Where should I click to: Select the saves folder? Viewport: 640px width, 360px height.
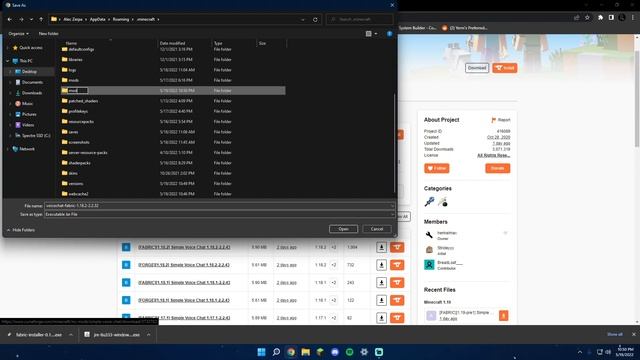[73, 132]
